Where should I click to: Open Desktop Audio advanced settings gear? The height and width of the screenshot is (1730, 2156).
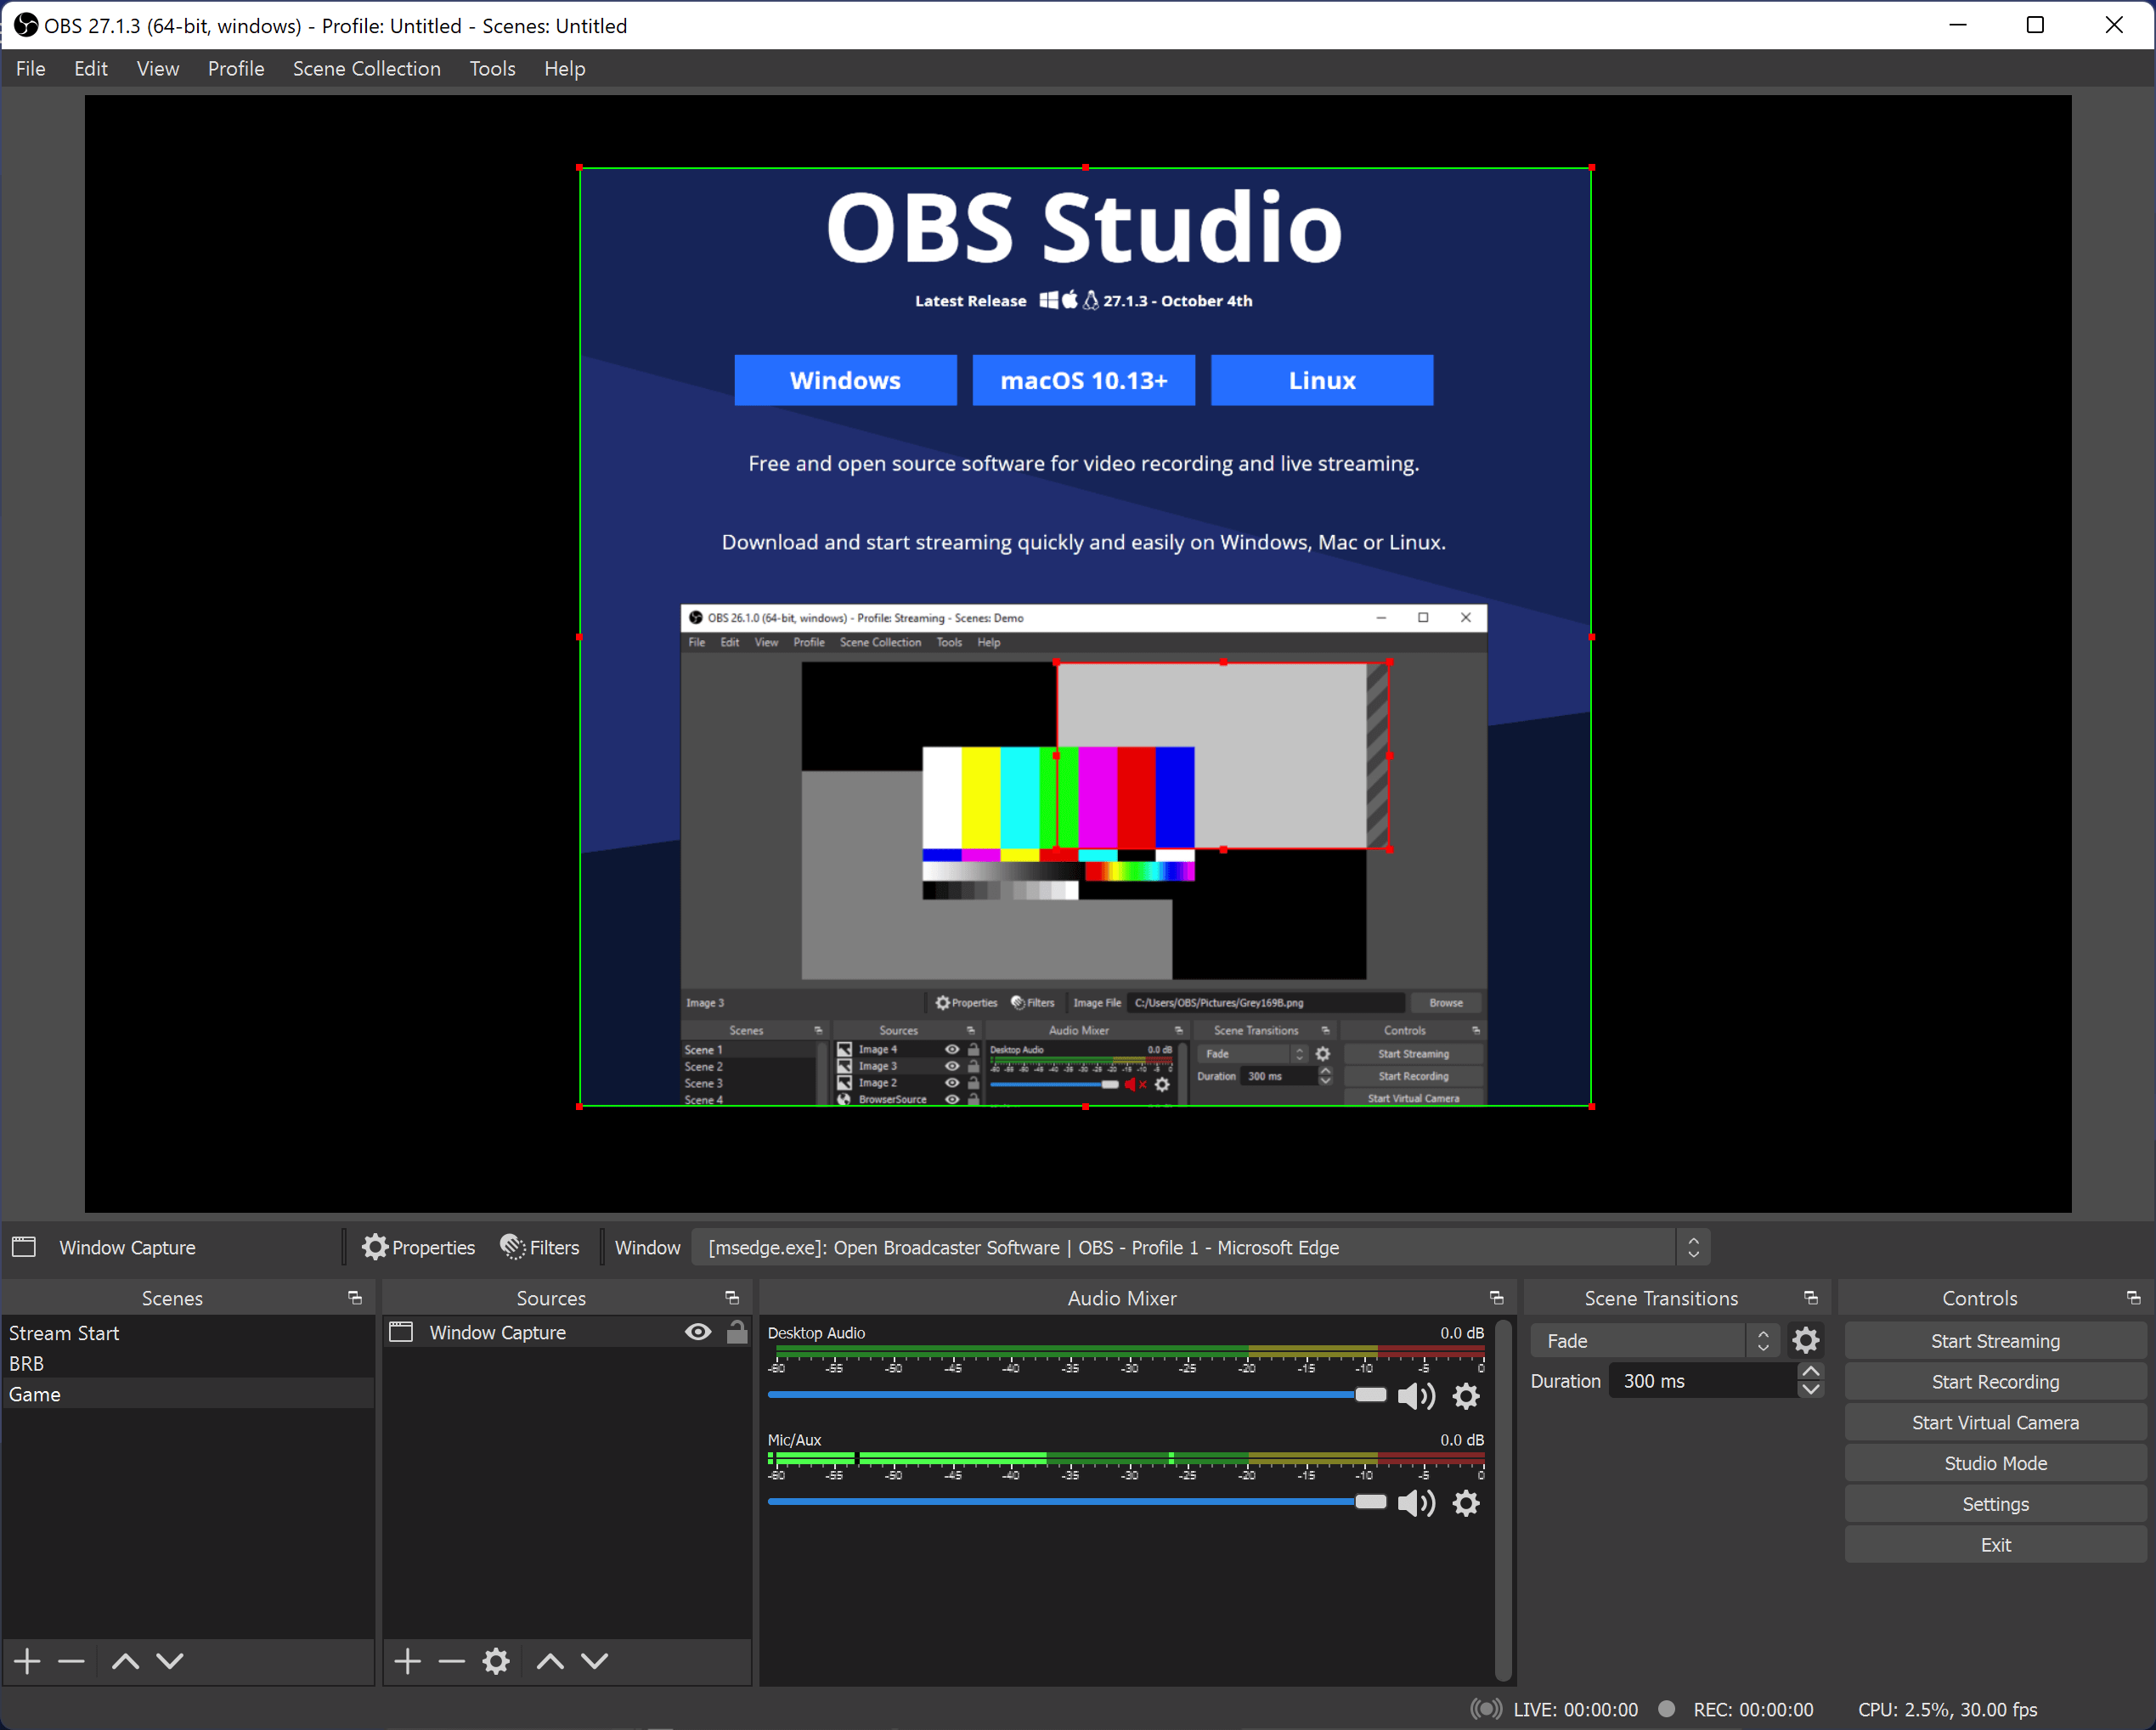tap(1466, 1396)
